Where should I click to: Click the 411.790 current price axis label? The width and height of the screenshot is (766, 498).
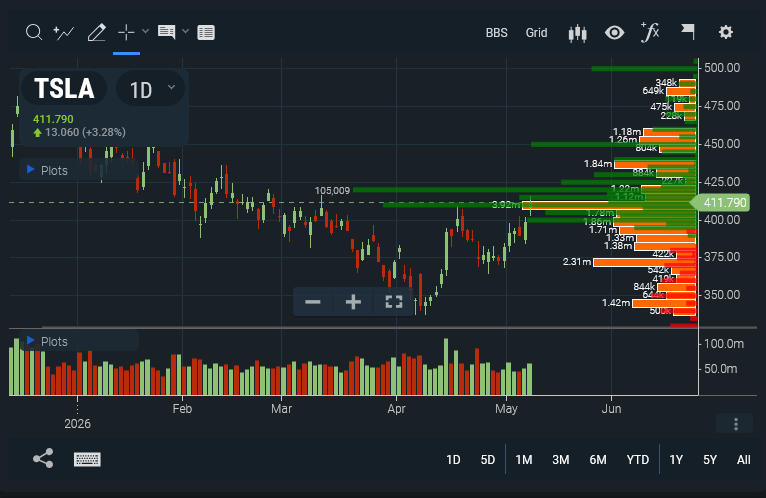[x=720, y=202]
